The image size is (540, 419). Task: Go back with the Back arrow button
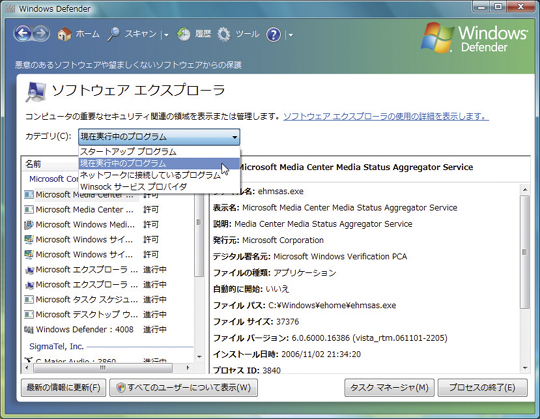(23, 34)
